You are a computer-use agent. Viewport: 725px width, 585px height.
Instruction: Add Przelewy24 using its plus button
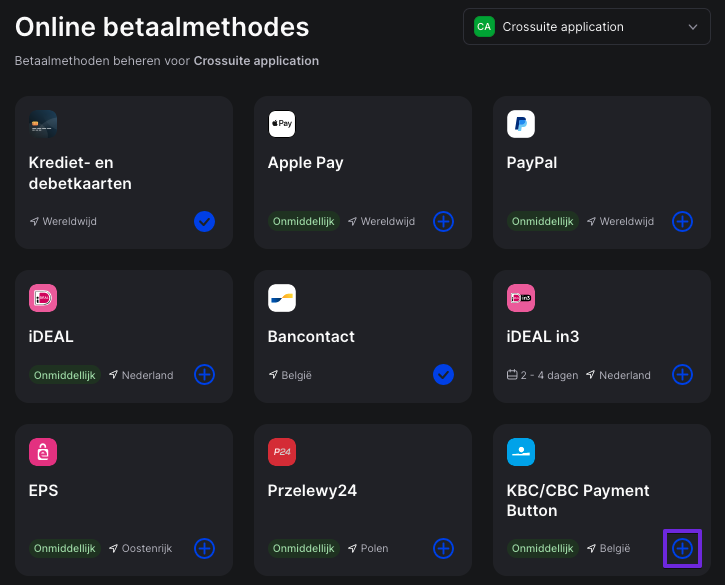[x=443, y=548]
